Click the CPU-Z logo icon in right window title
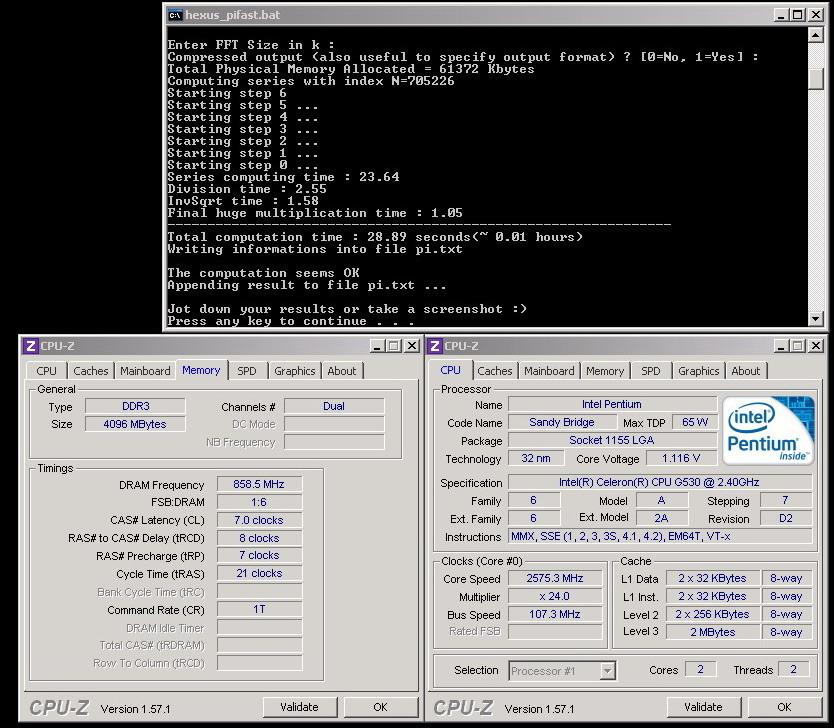 pos(435,346)
